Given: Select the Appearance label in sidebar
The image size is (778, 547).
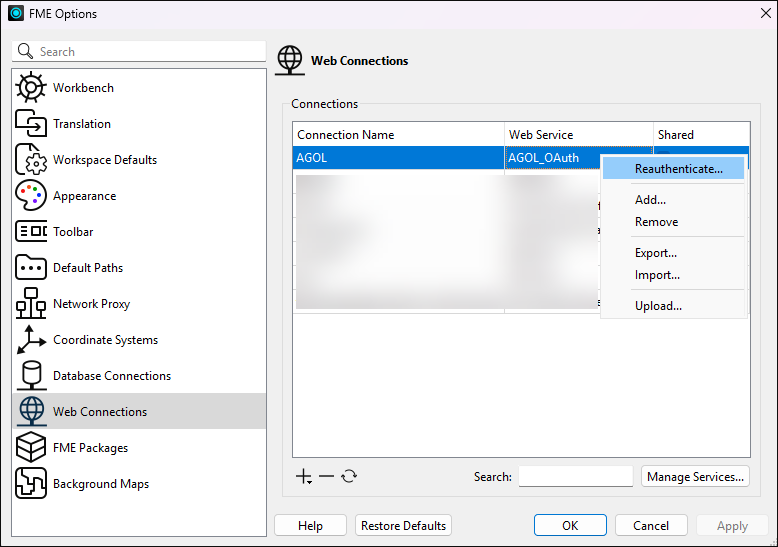Looking at the screenshot, I should (x=84, y=196).
